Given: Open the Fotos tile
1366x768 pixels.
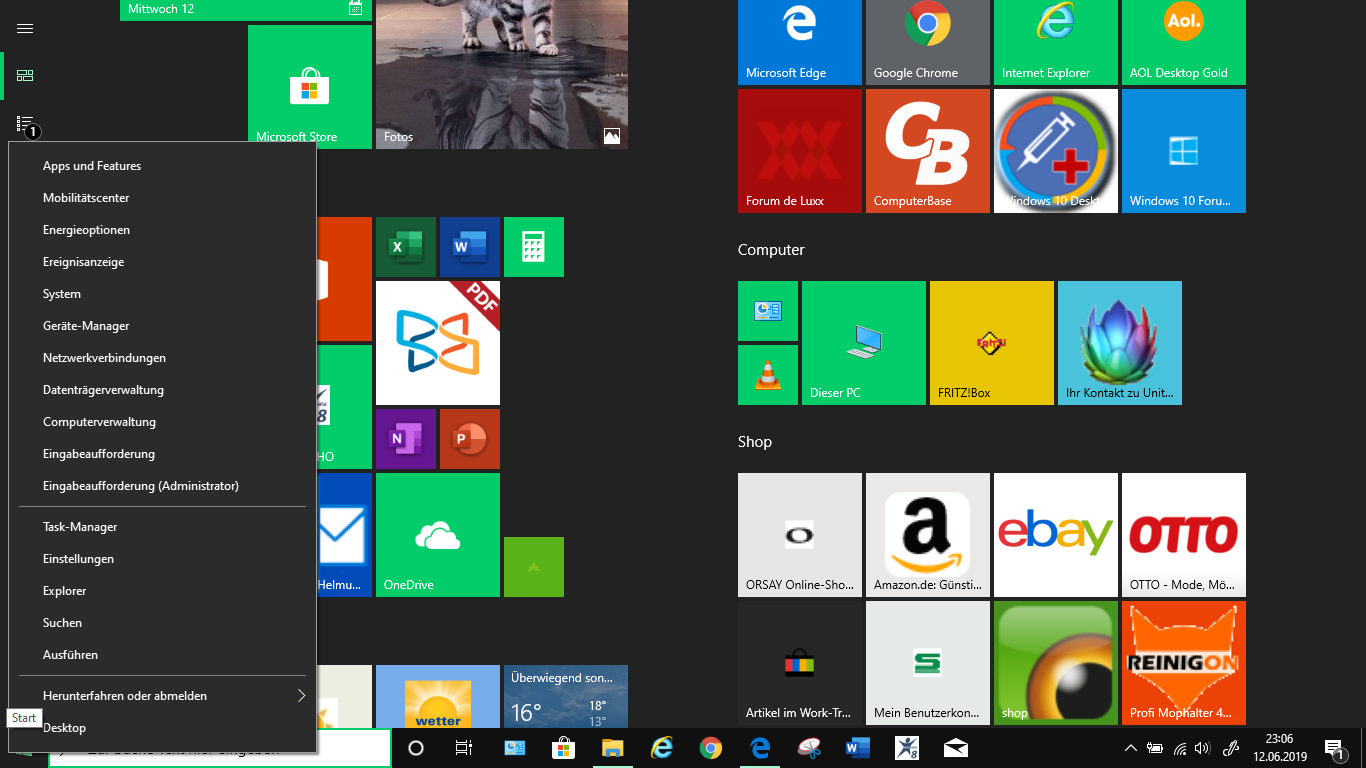Looking at the screenshot, I should tap(501, 75).
